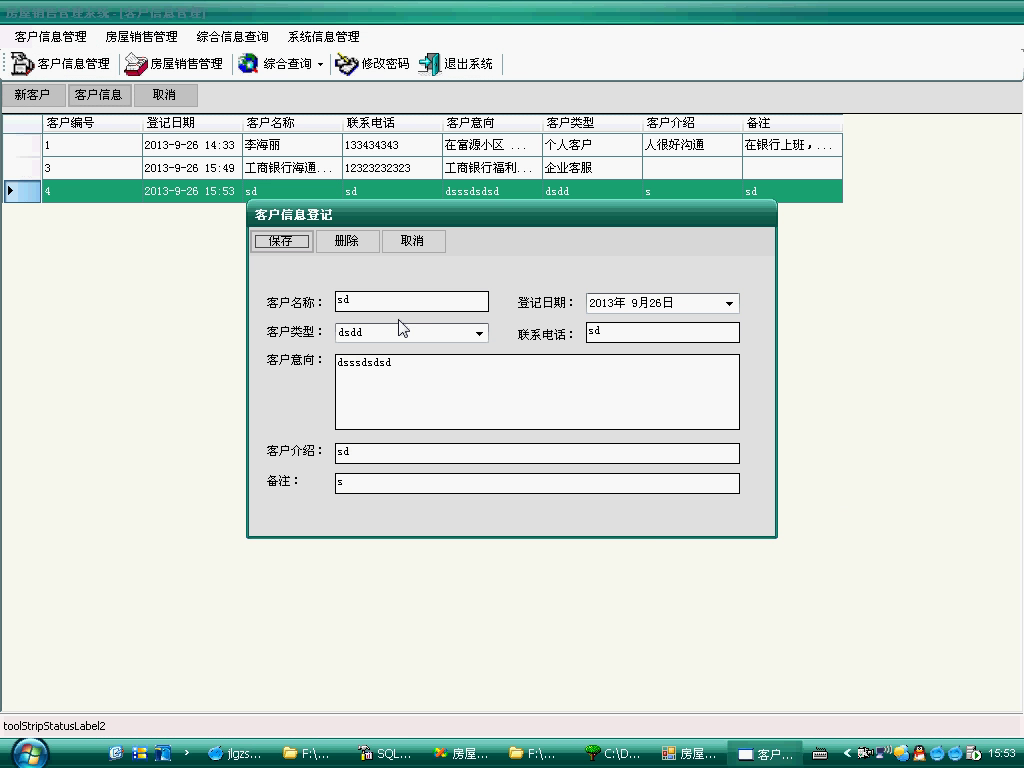Expand hidden tray icons arrow
The image size is (1024, 768).
pyautogui.click(x=847, y=753)
